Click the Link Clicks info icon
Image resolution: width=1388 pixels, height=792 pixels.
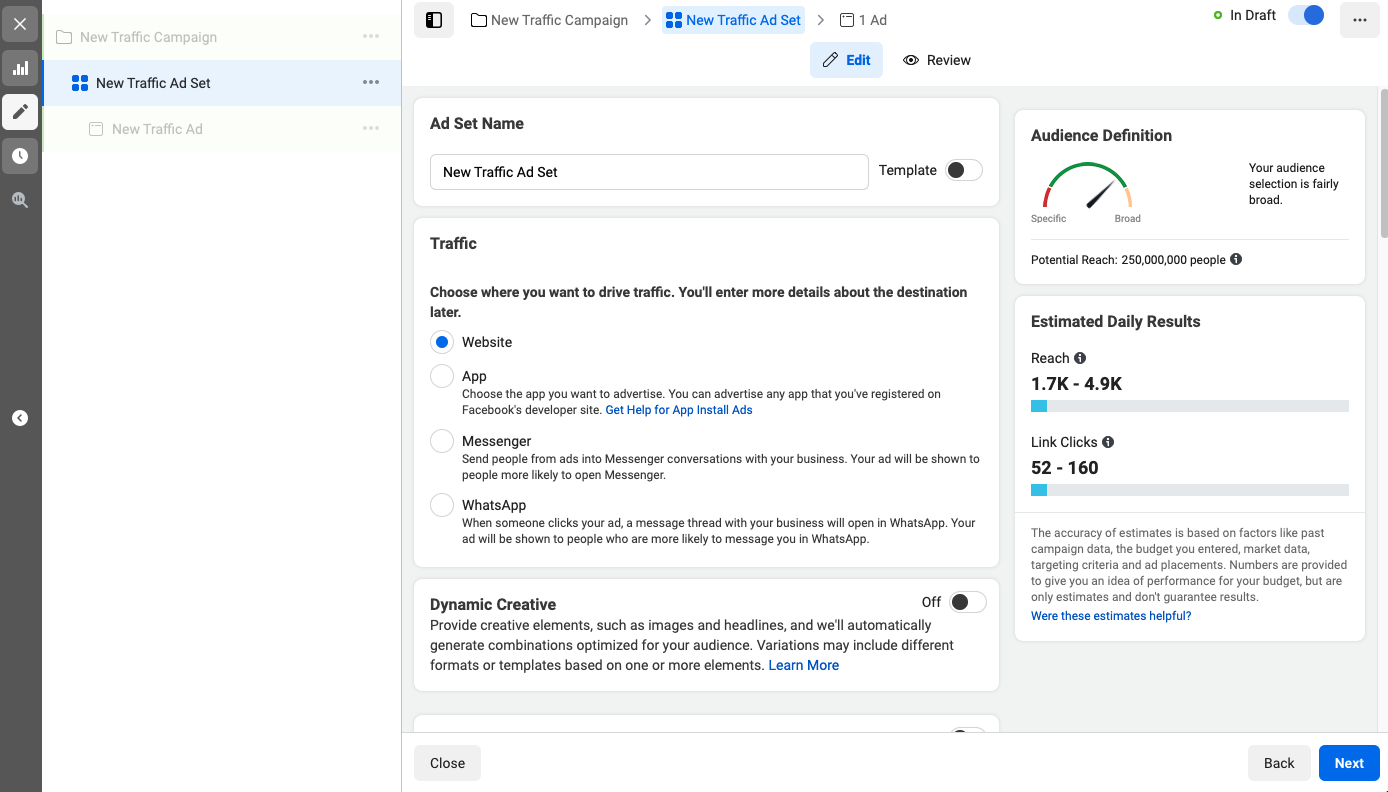(1108, 442)
